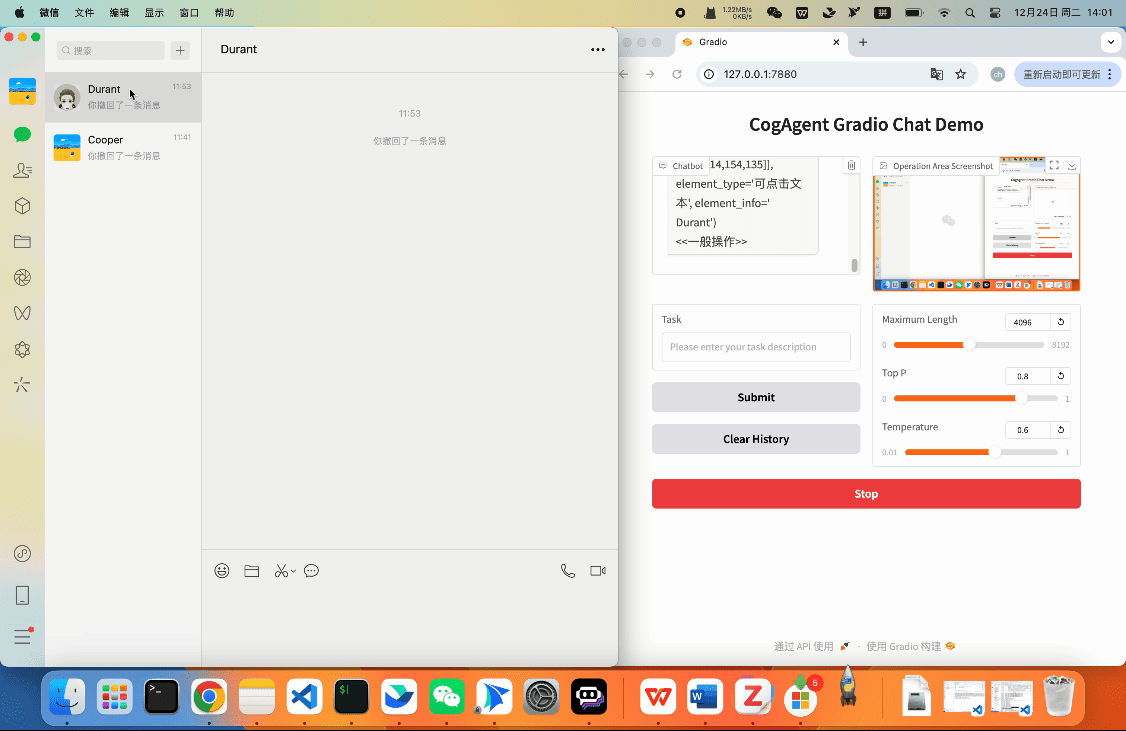Open Finder from the Dock

[x=68, y=697]
